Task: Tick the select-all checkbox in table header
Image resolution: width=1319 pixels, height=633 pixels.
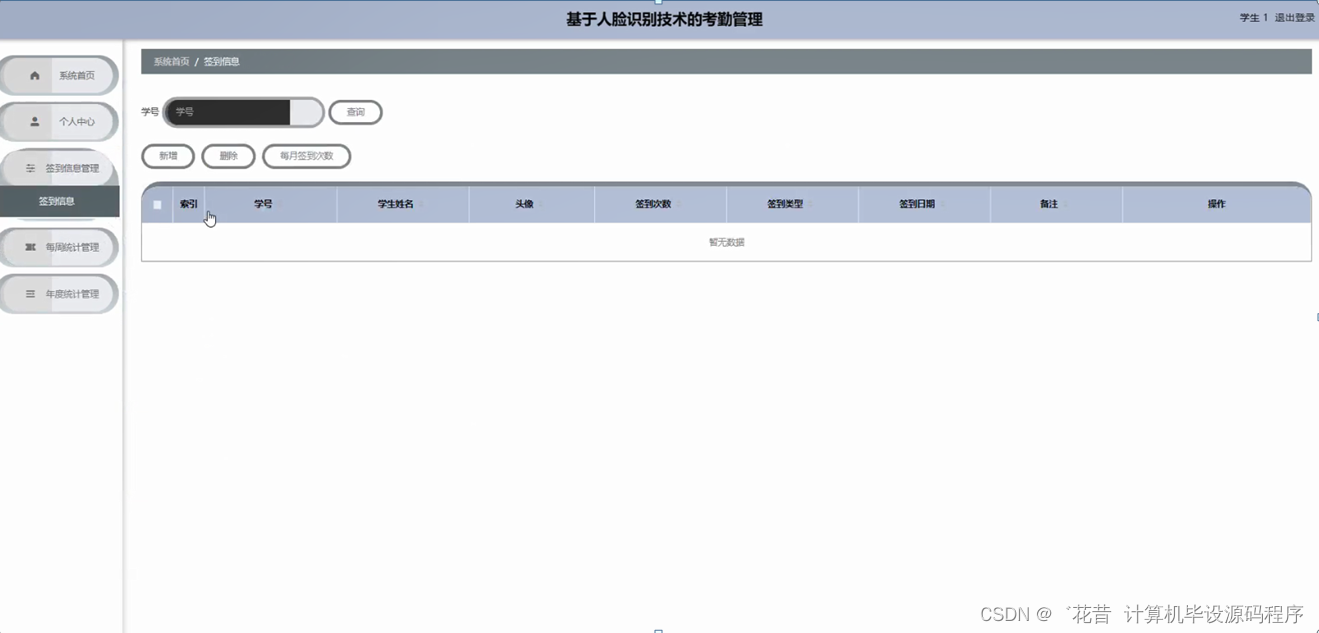Action: click(x=157, y=204)
